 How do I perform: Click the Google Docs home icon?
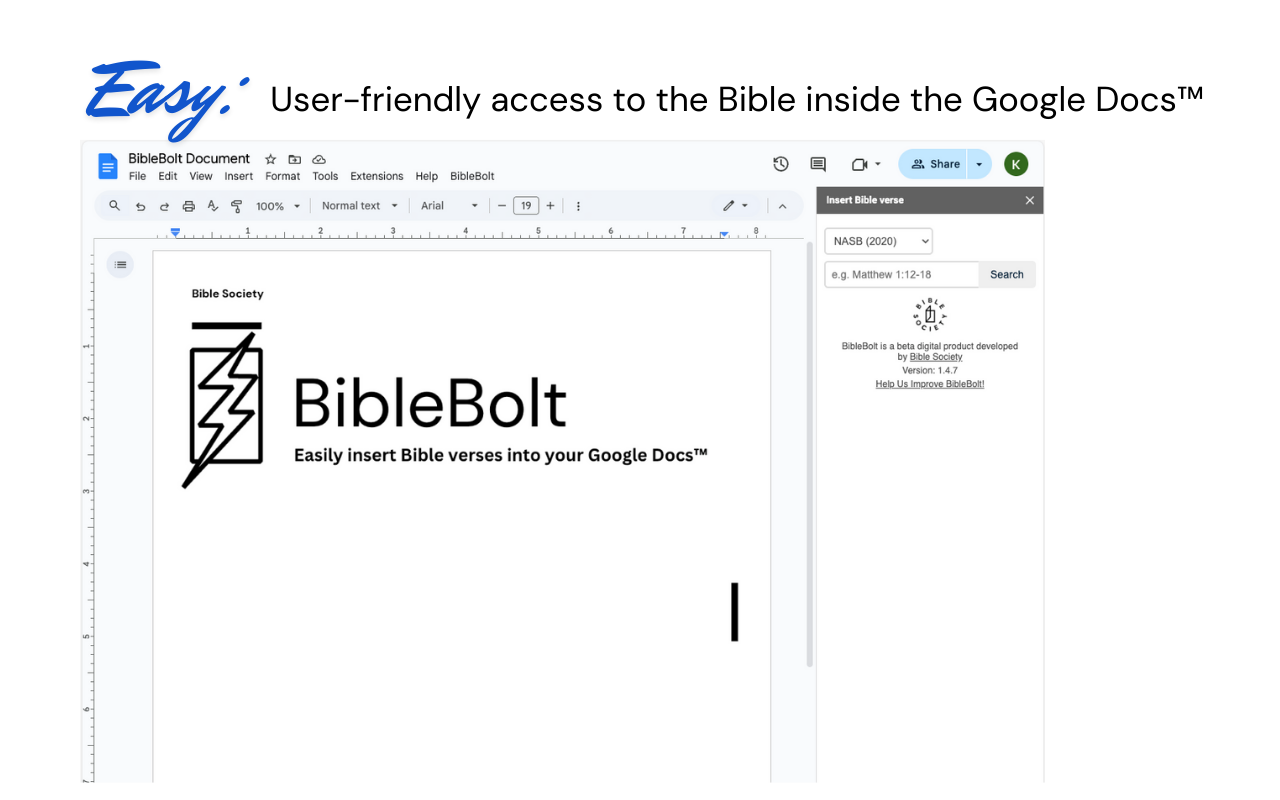tap(107, 166)
